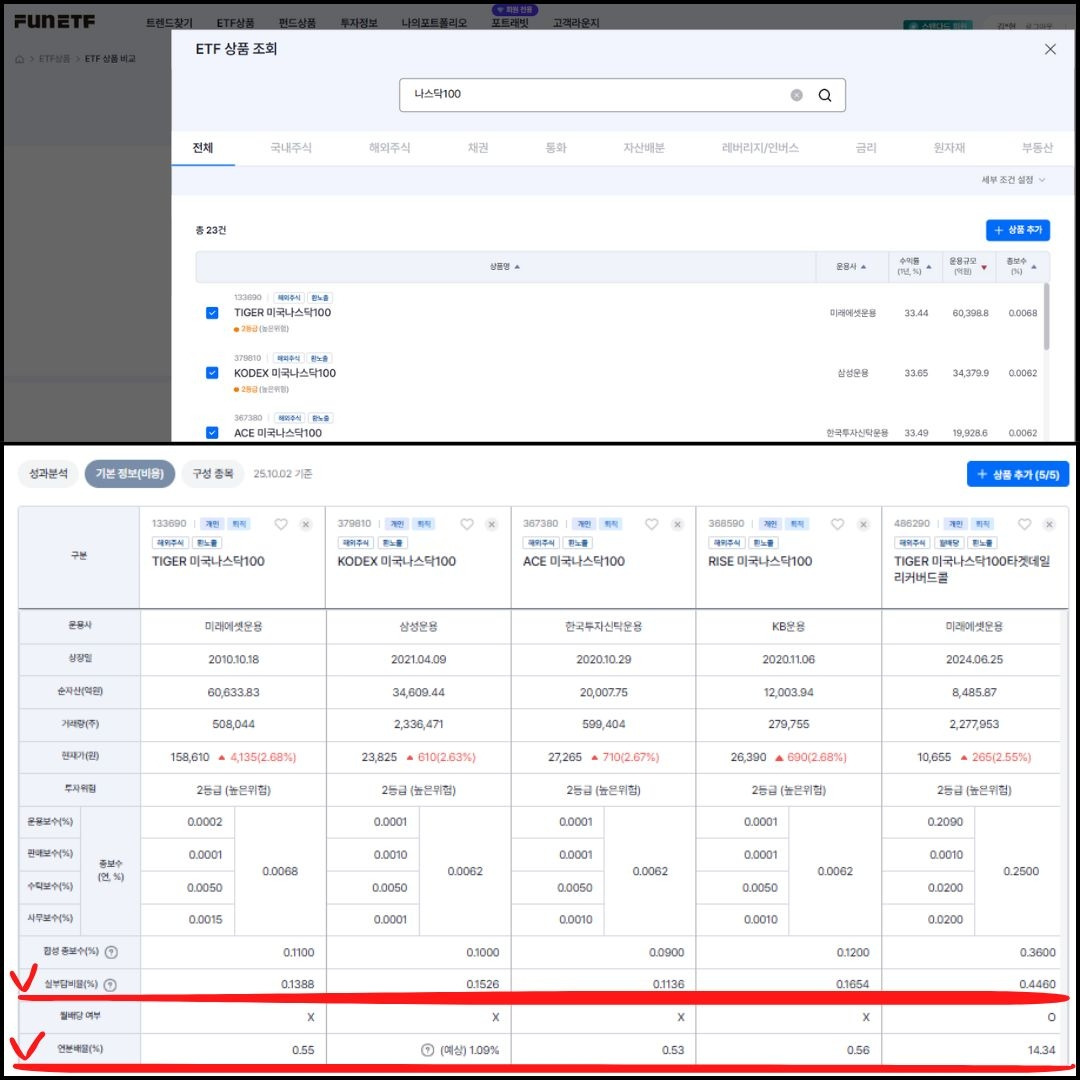The image size is (1080, 1080).
Task: Remove KODEX 미국나스닥100 column with X
Action: 492,525
